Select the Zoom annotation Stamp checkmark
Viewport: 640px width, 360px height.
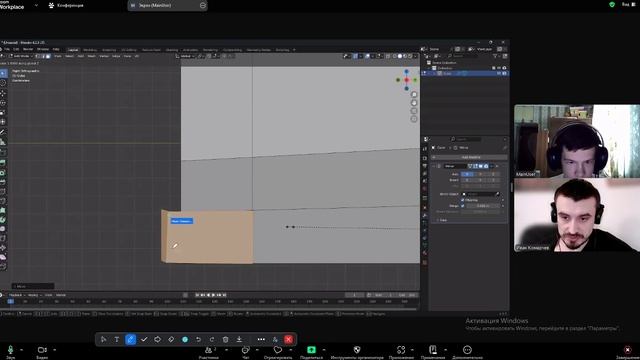point(144,339)
